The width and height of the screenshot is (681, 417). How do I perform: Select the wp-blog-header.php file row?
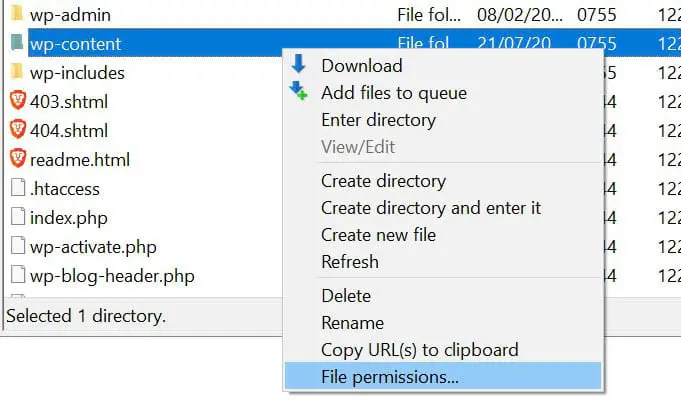pyautogui.click(x=112, y=275)
